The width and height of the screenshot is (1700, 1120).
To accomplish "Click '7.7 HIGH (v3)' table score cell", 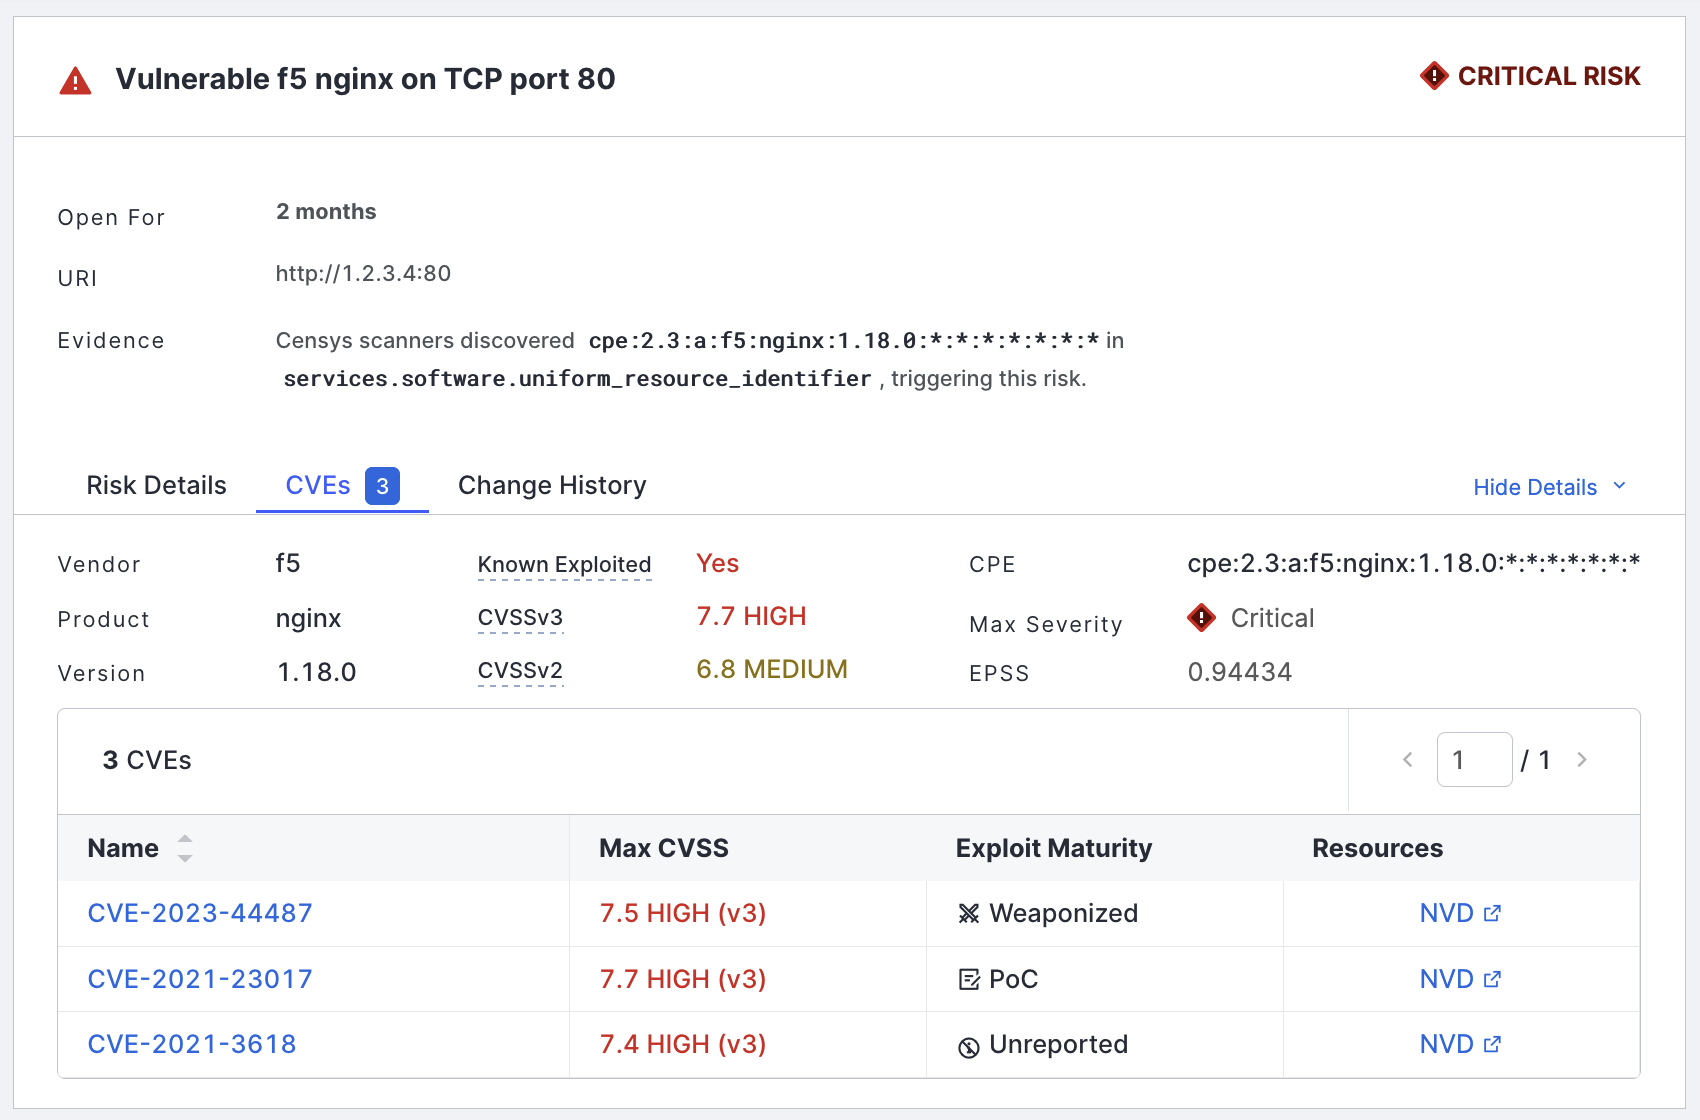I will 683,979.
